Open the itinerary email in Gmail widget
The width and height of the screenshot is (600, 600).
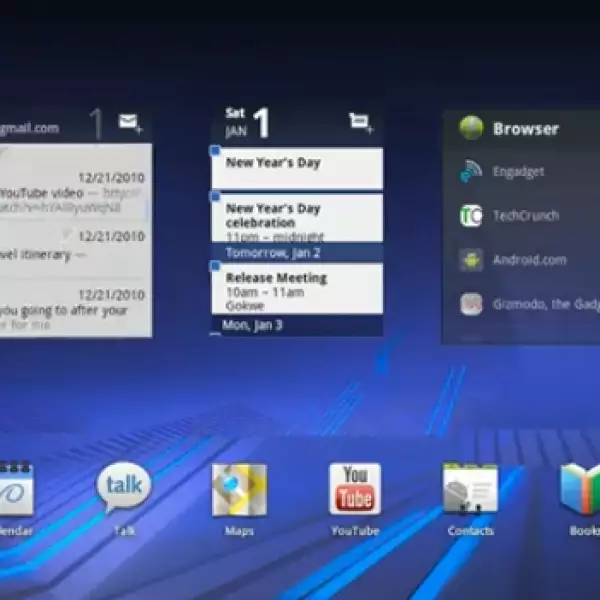(x=76, y=247)
